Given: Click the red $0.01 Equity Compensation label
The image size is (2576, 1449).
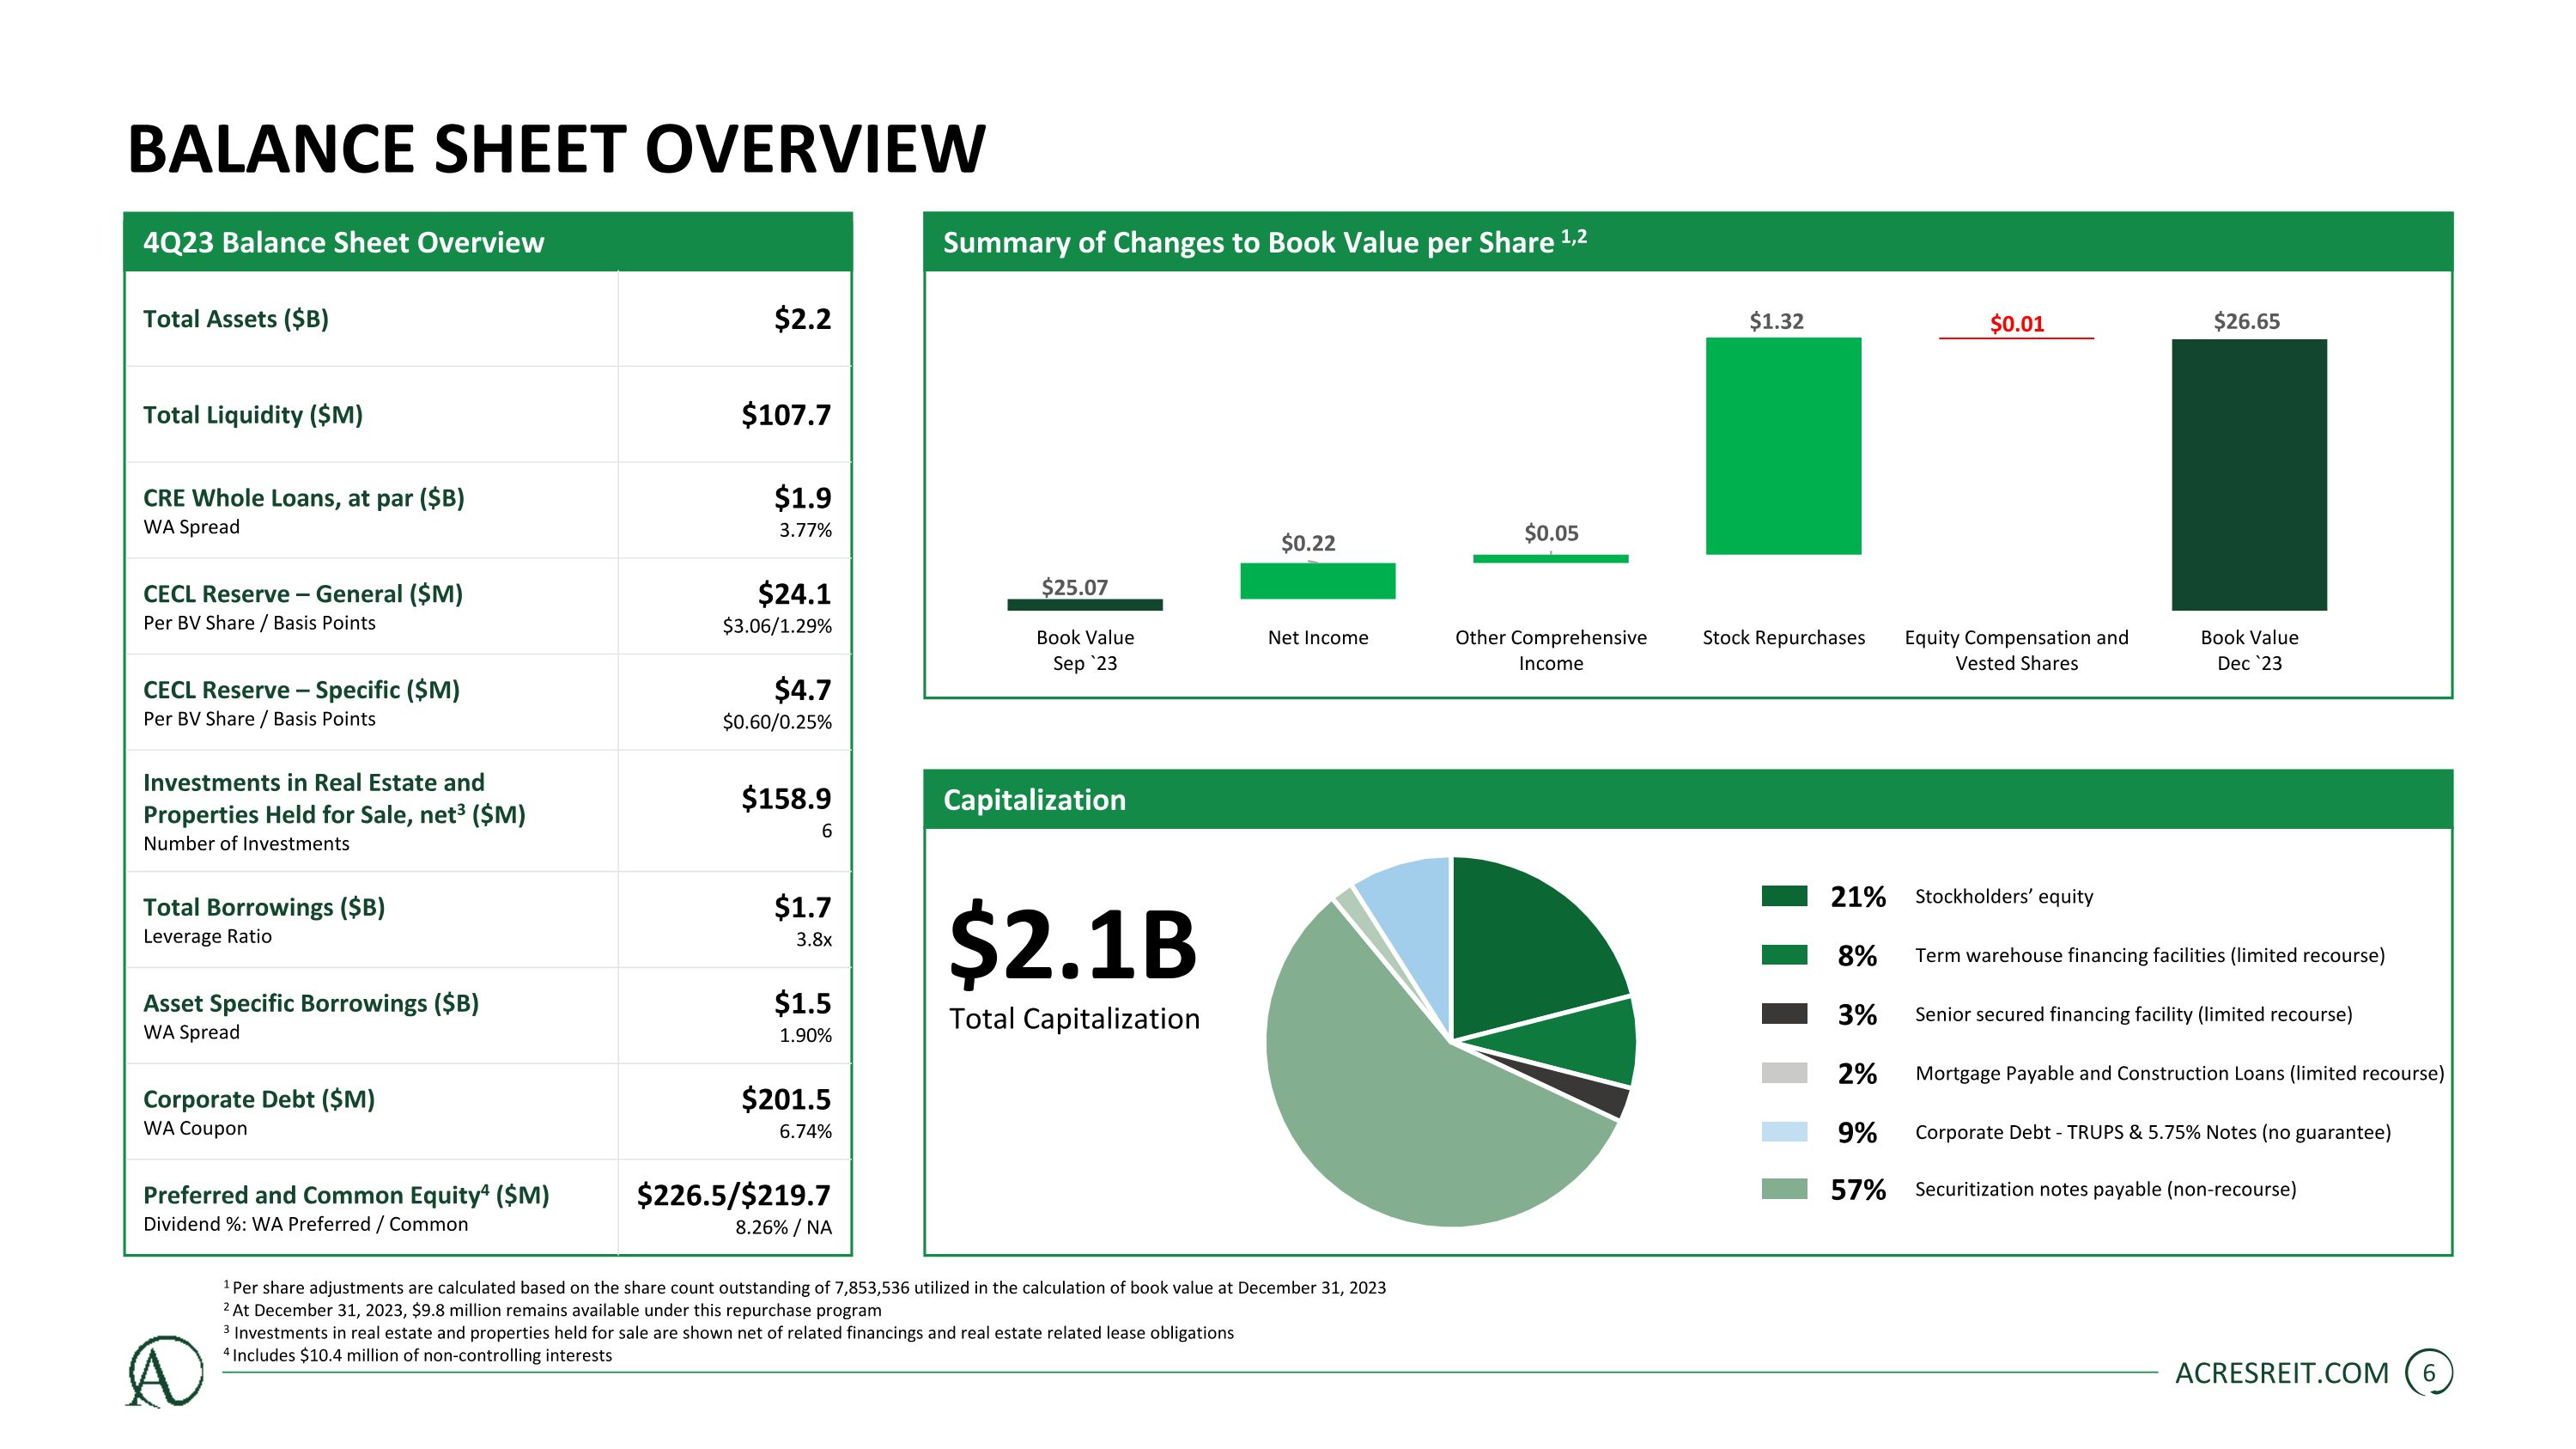Looking at the screenshot, I should click(2016, 324).
